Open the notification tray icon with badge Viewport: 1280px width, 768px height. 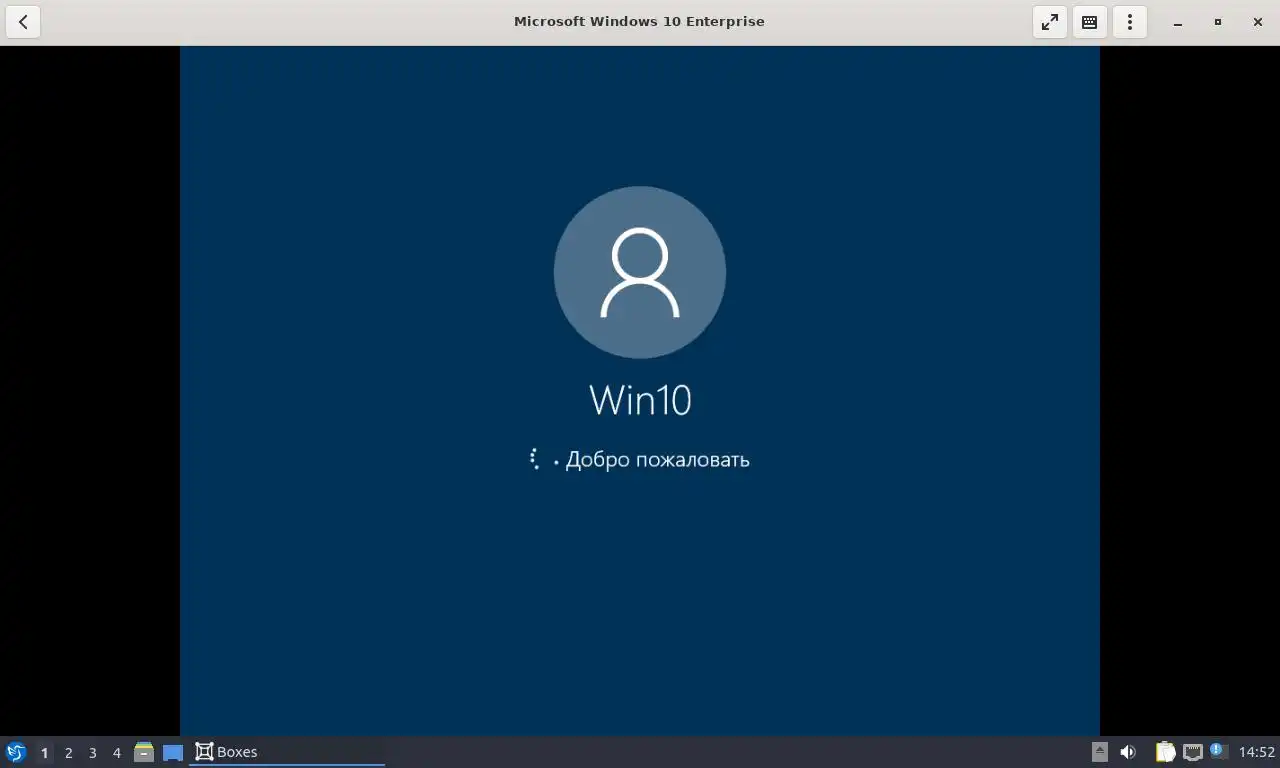coord(1219,751)
